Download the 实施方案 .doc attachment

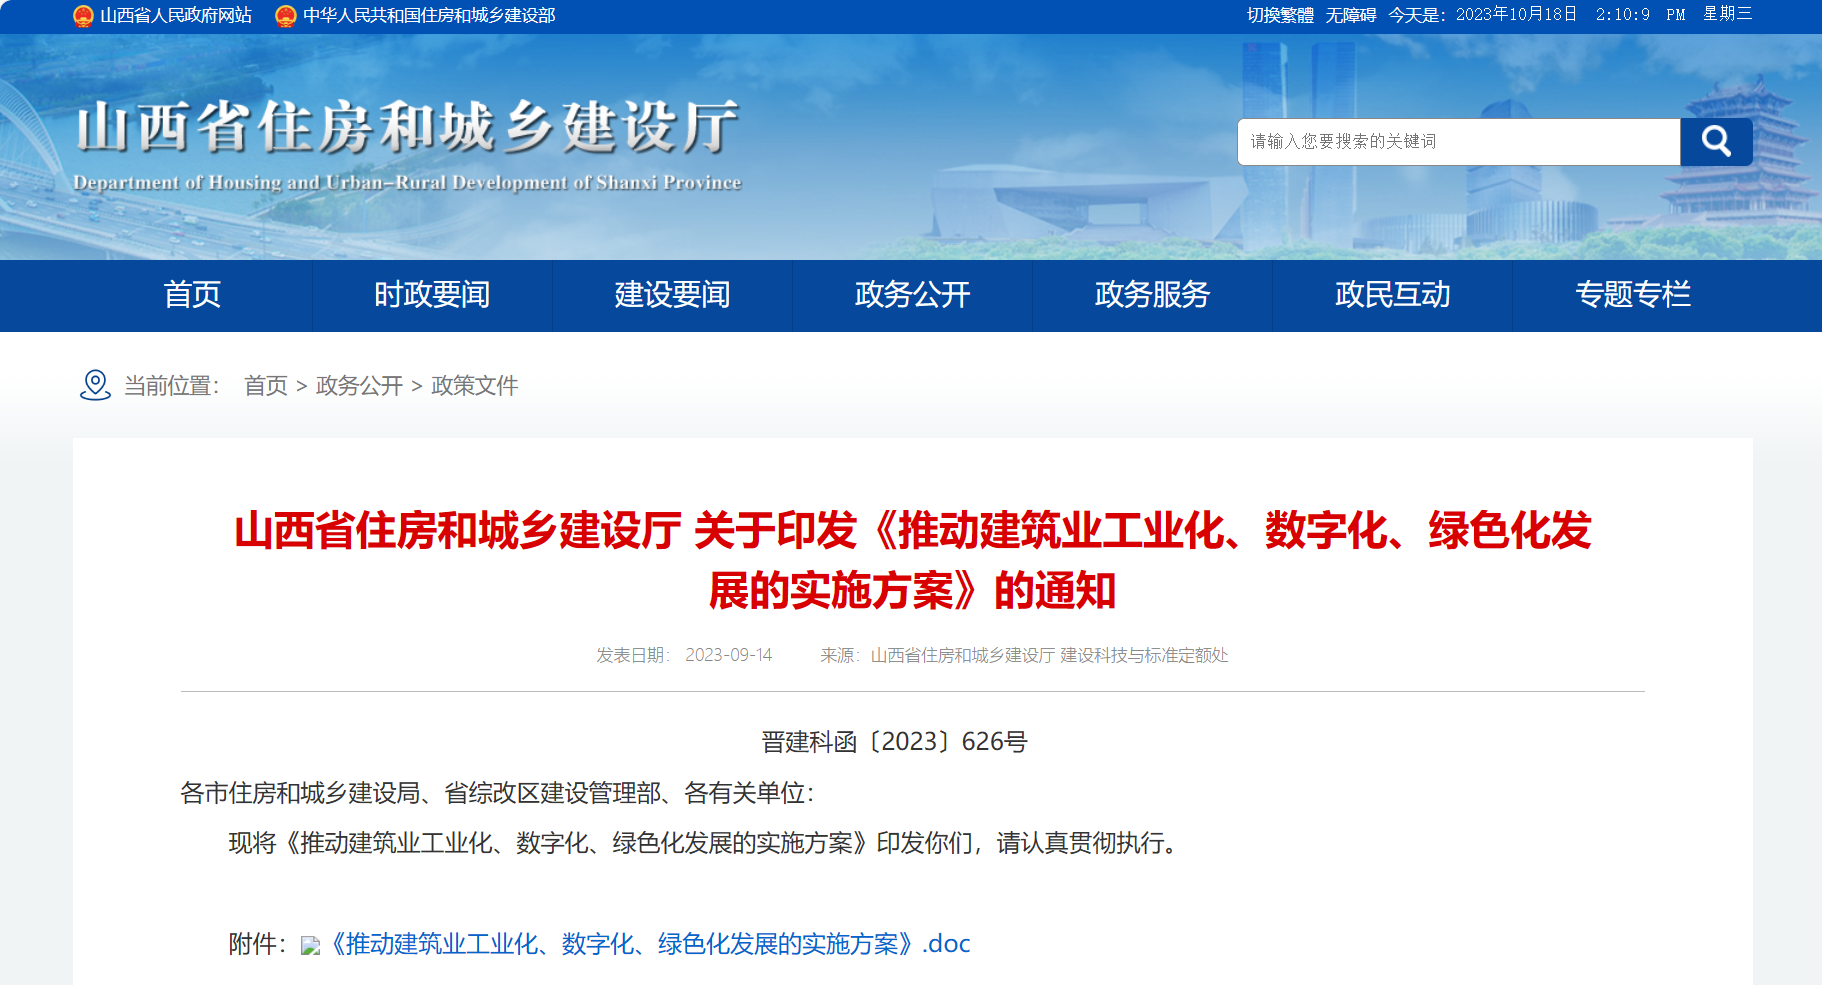(650, 944)
